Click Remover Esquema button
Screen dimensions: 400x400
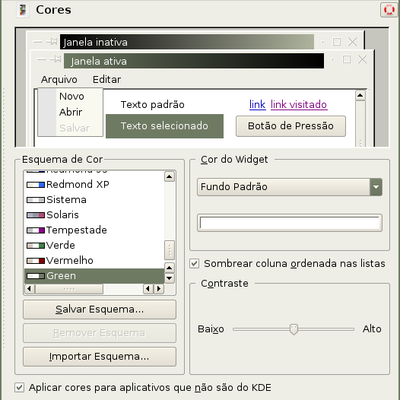99,333
